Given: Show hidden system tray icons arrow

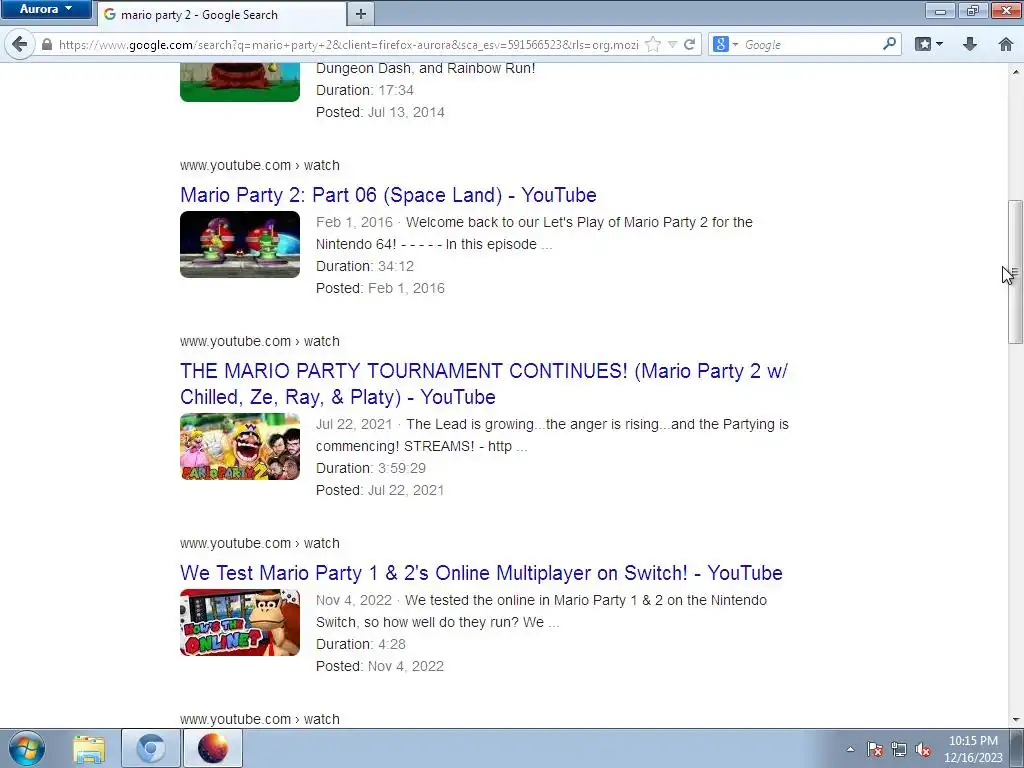Looking at the screenshot, I should (850, 750).
